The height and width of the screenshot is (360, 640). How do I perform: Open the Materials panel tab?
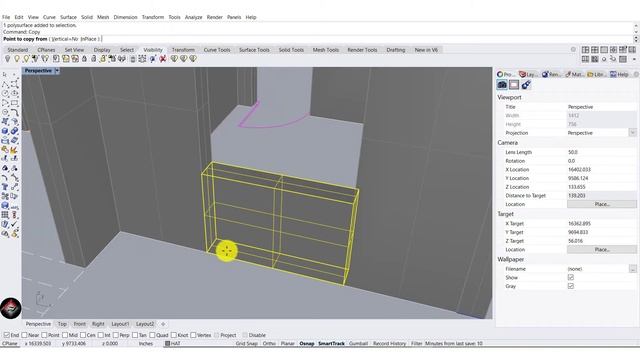574,74
